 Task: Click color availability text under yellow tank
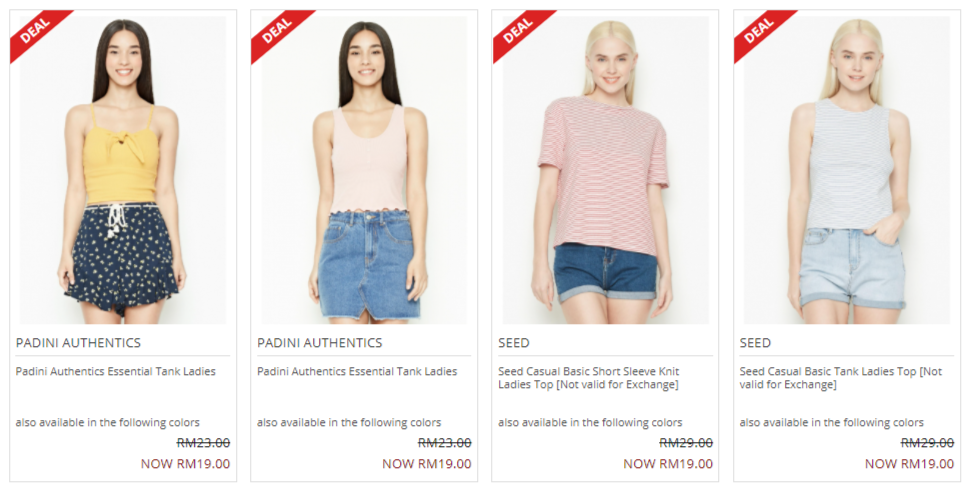coord(108,422)
